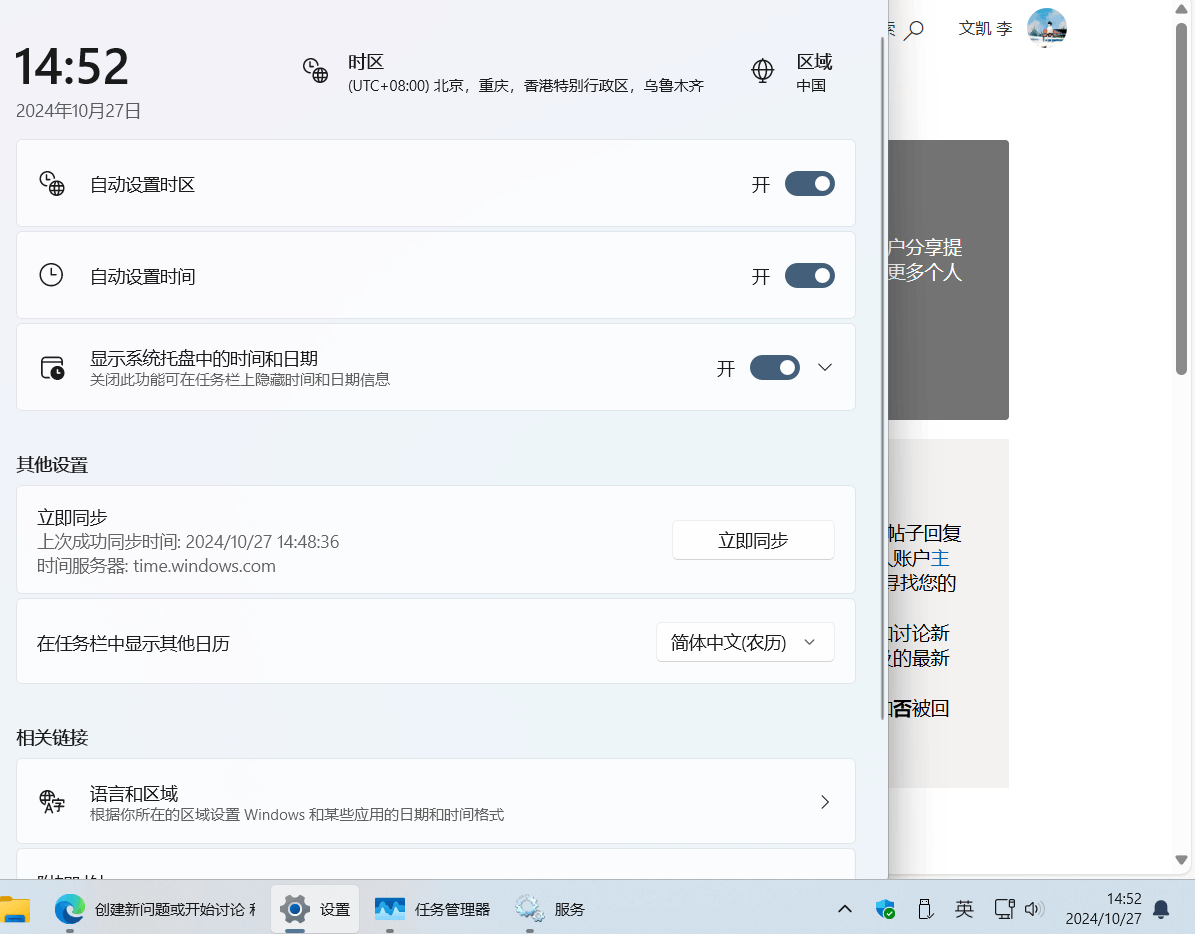The image size is (1195, 934).
Task: Select the 设置 window in the taskbar
Action: 315,909
